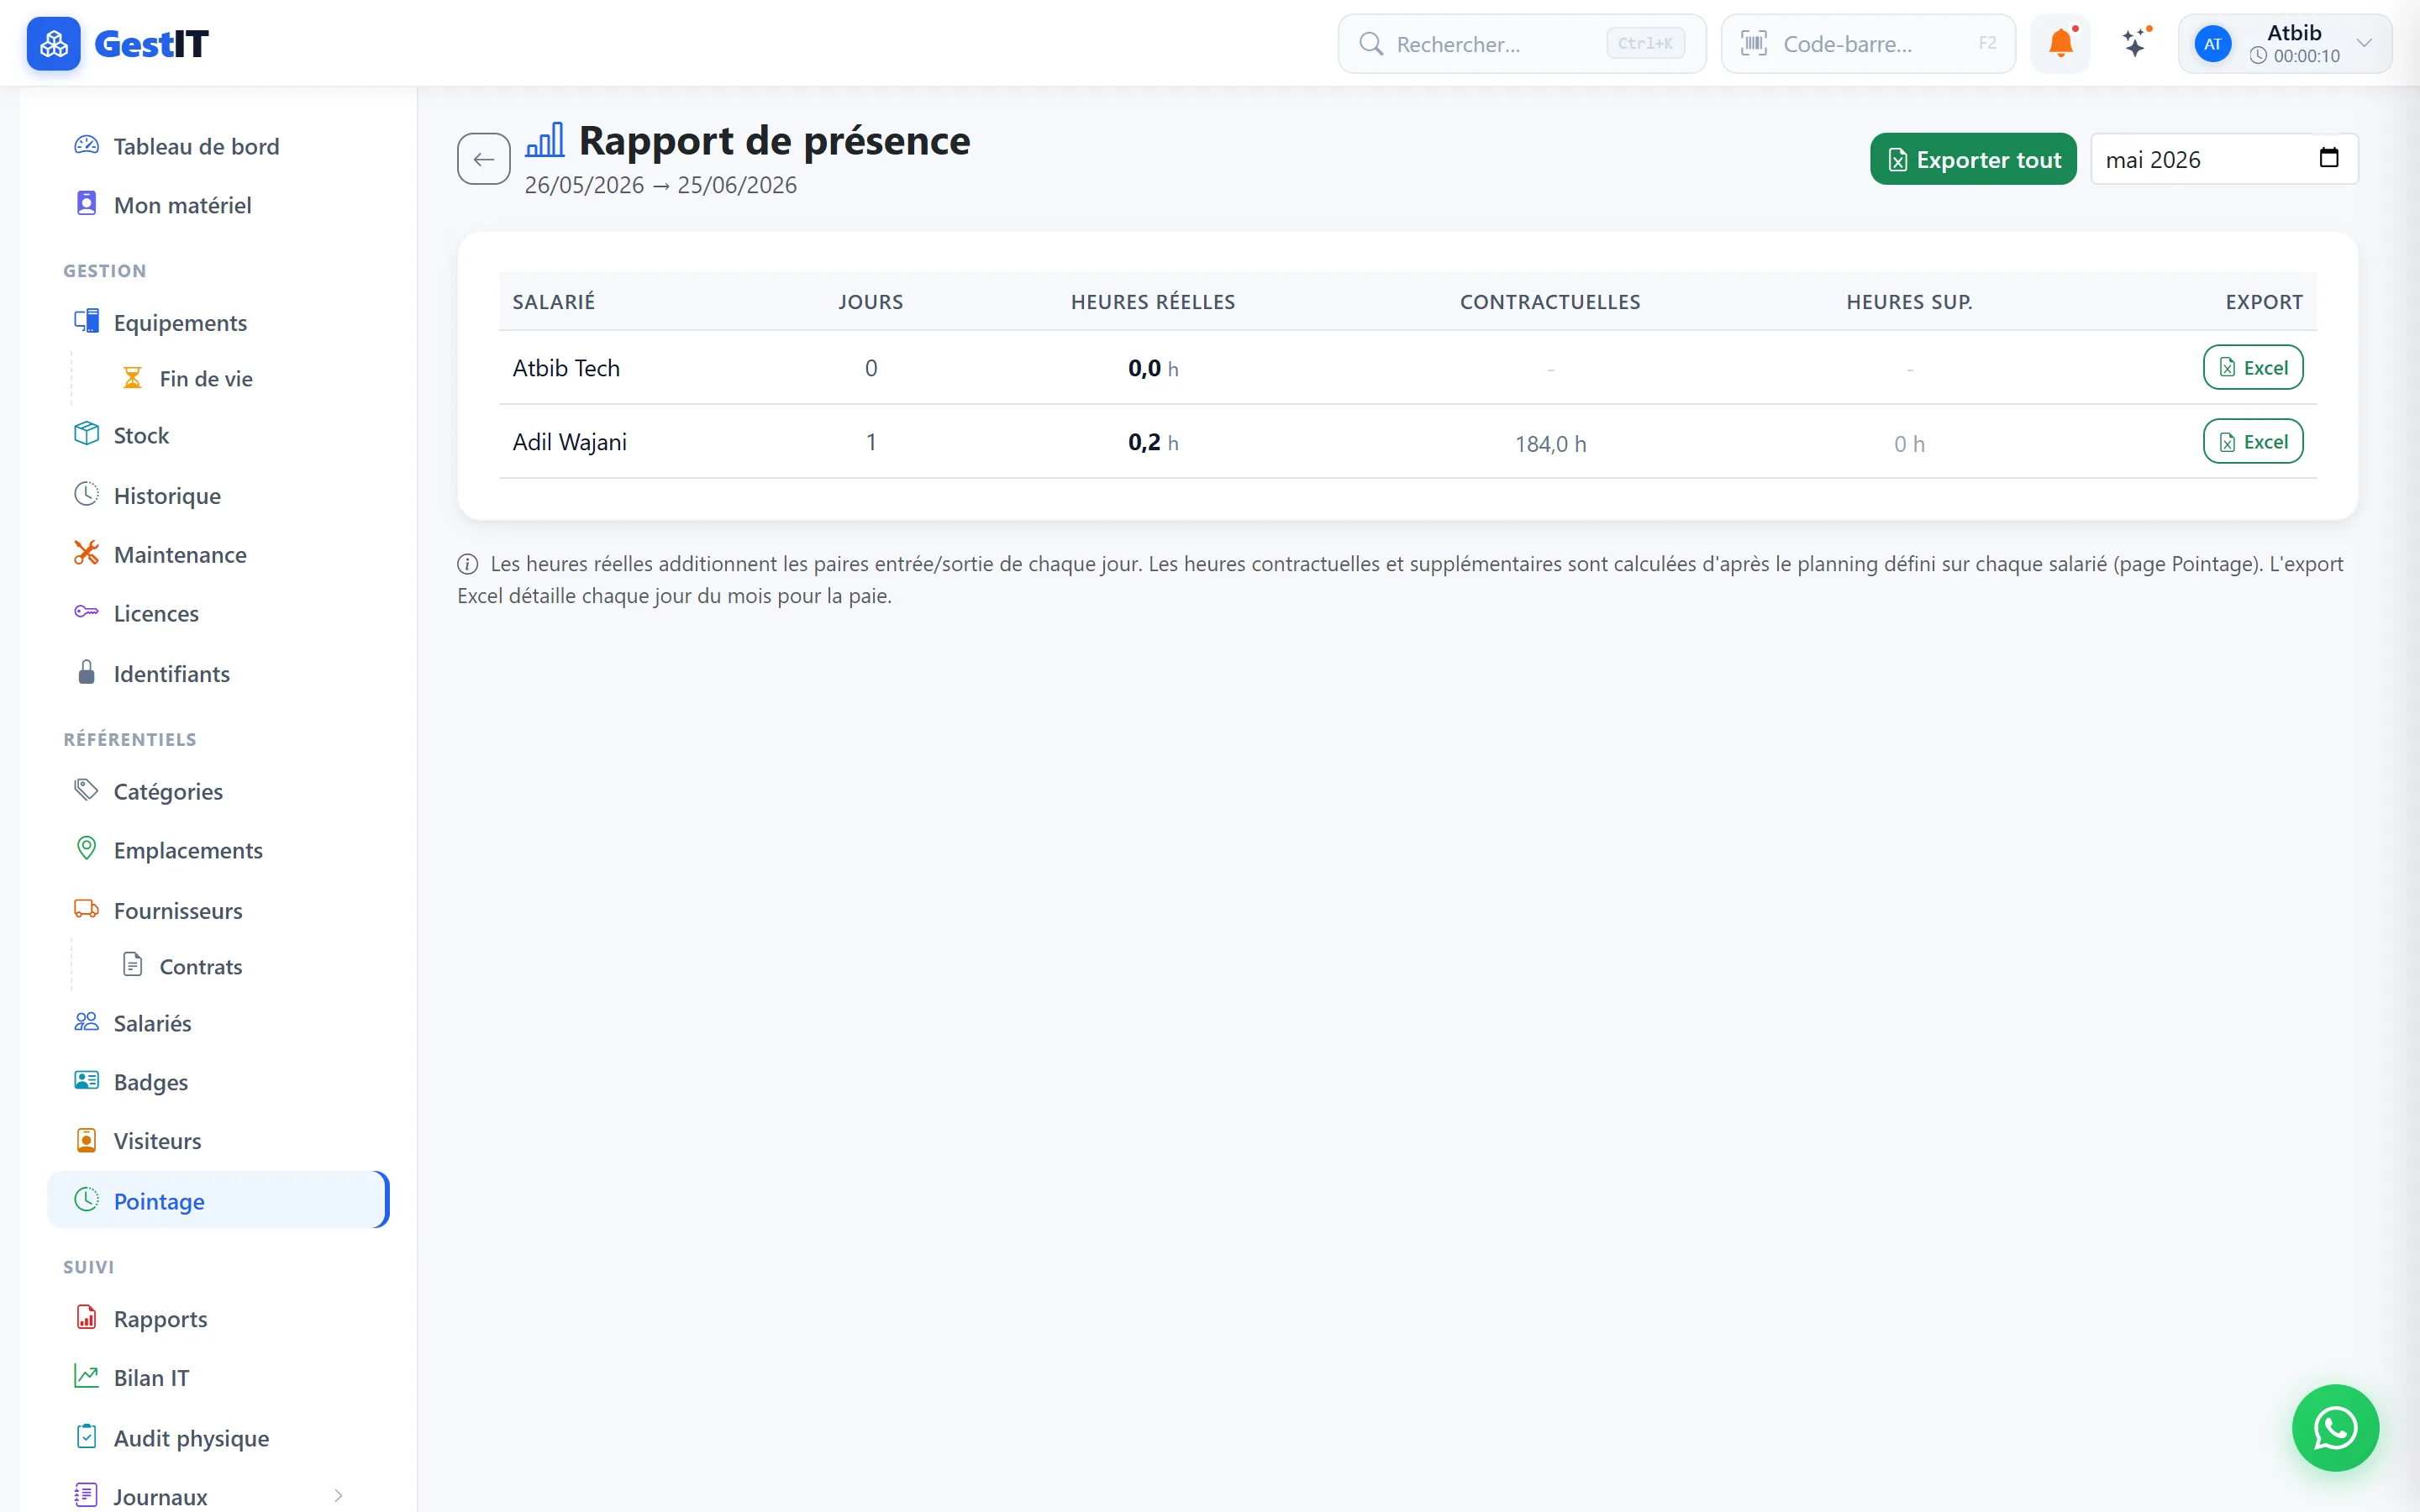This screenshot has height=1512, width=2420.
Task: Open Catégories referential
Action: pyautogui.click(x=218, y=791)
